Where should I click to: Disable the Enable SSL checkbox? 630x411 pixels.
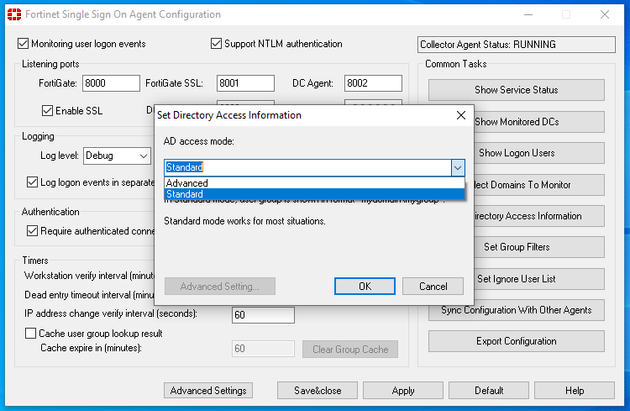pos(47,110)
